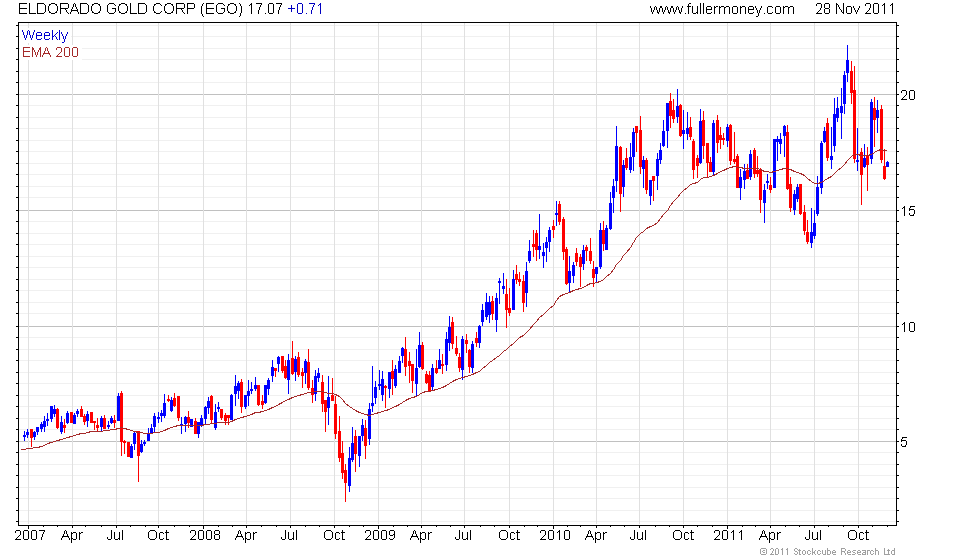Viewport: 980px width, 560px height.
Task: Click the price change +0.71
Action: click(x=305, y=9)
